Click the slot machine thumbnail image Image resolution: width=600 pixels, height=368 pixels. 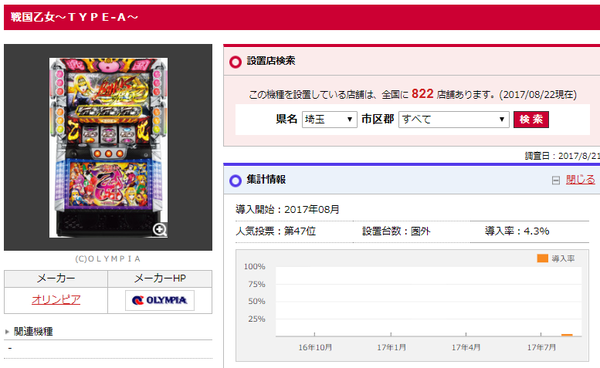(x=108, y=148)
